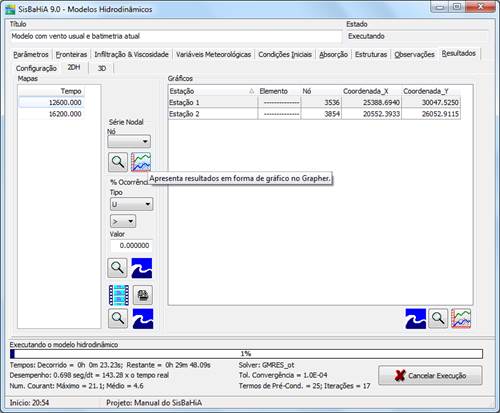Open the comparison operator dropdown showing >
This screenshot has width=500, height=413.
click(x=123, y=221)
